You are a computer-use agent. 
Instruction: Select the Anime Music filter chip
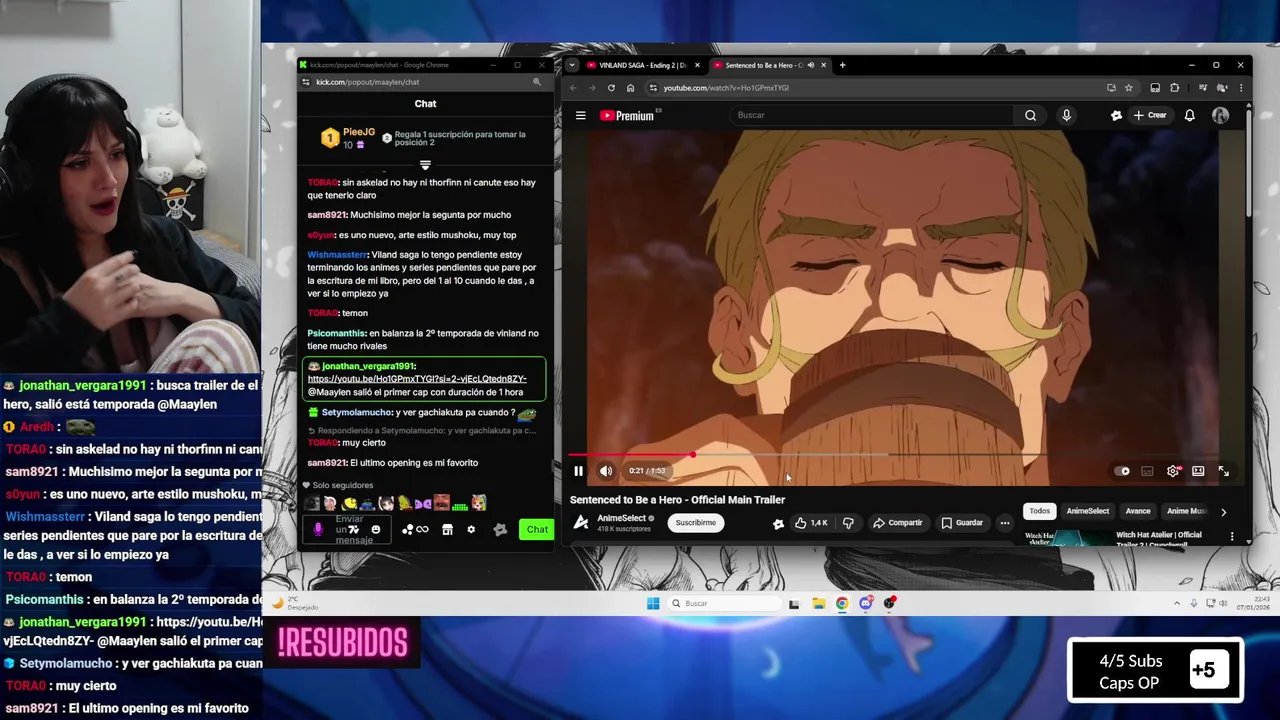coord(1187,511)
